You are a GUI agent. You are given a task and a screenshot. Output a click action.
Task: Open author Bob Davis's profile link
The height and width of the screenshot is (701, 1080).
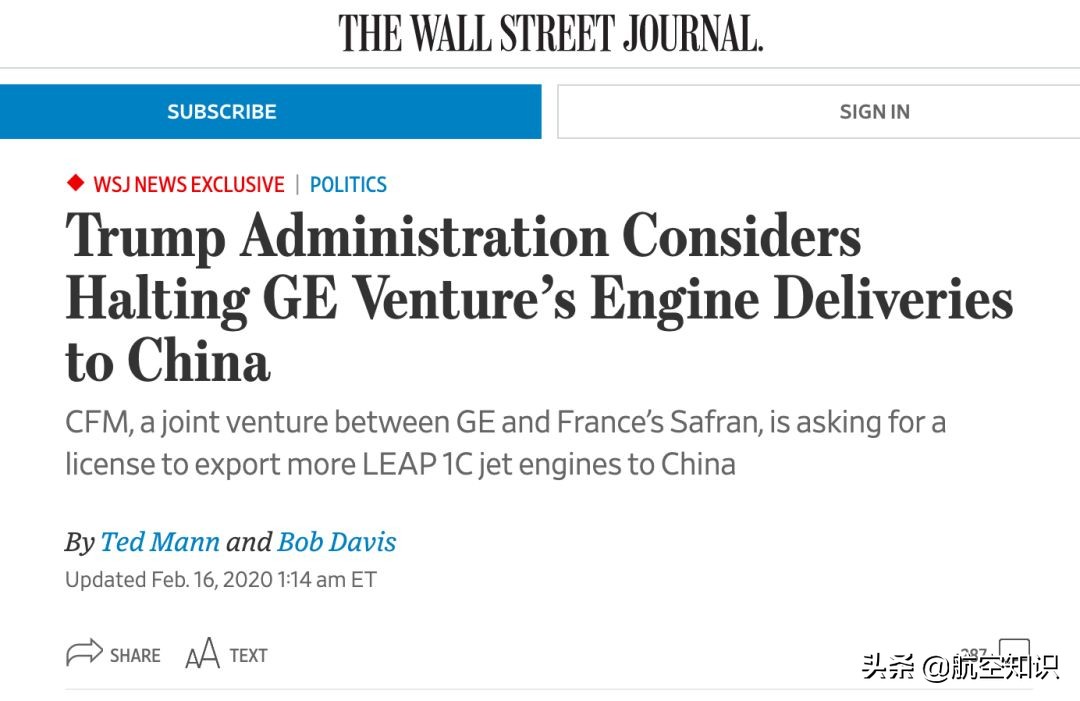pyautogui.click(x=337, y=542)
